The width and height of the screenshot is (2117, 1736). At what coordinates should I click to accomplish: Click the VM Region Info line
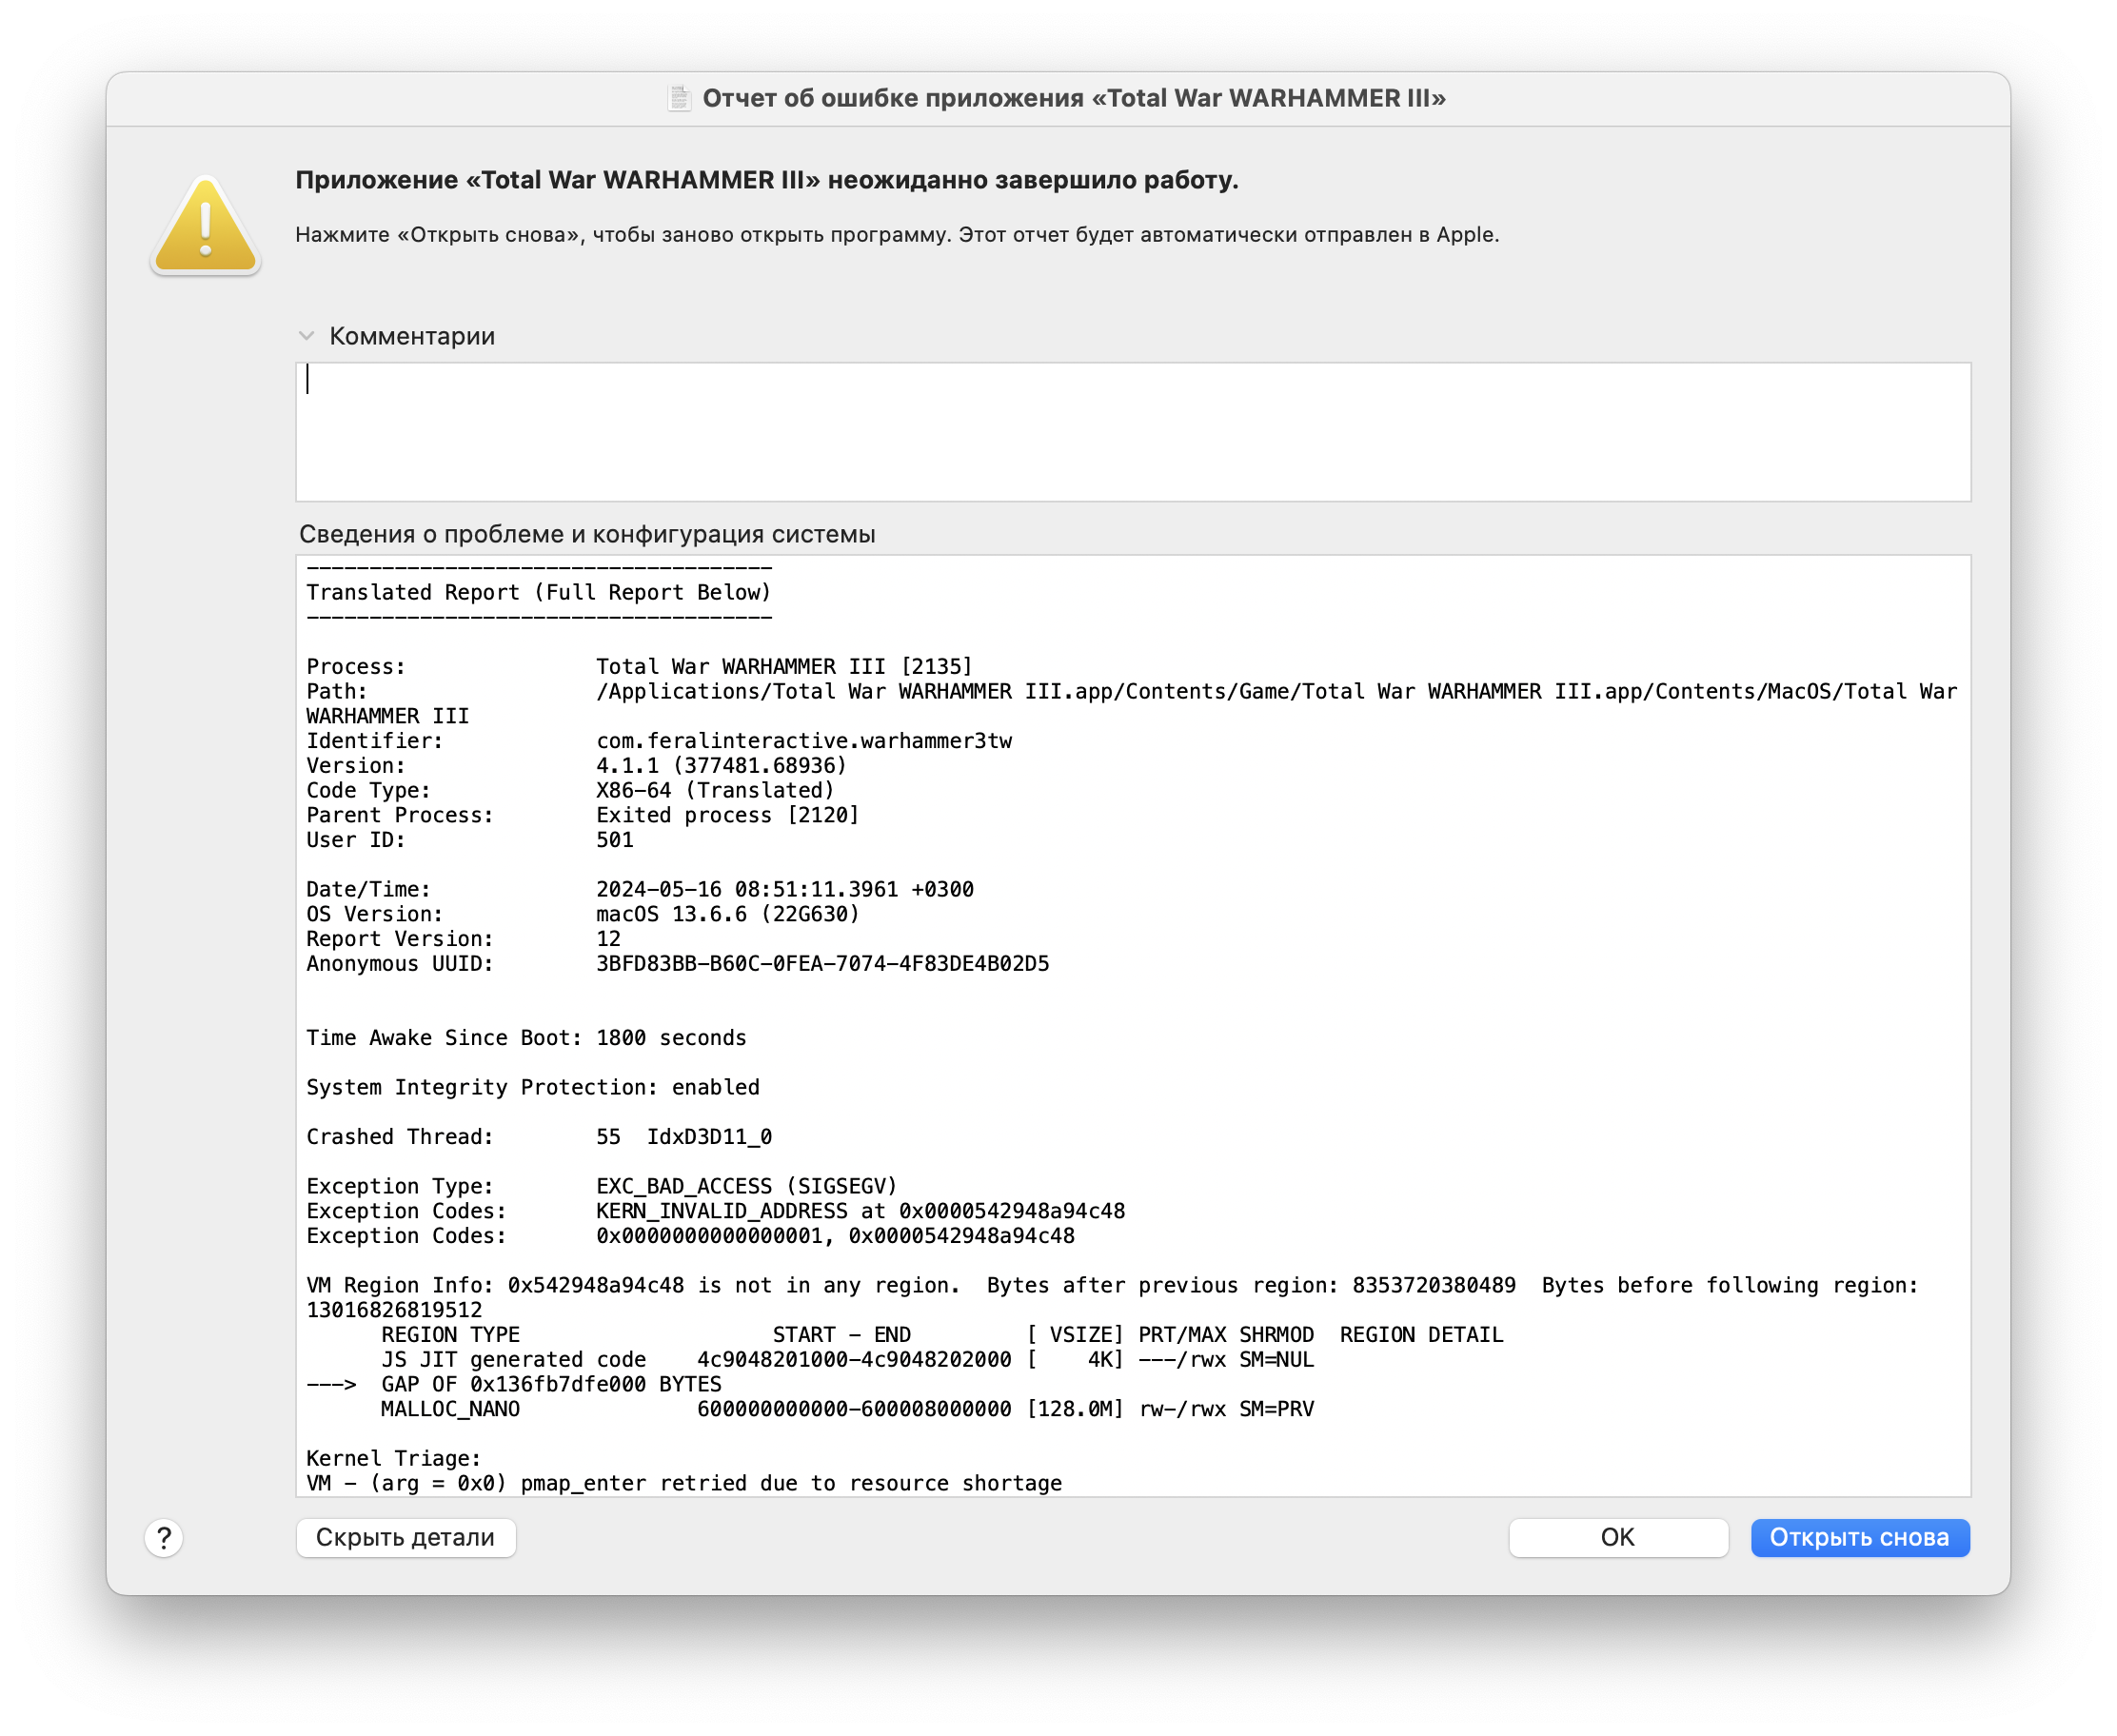pos(1112,1297)
